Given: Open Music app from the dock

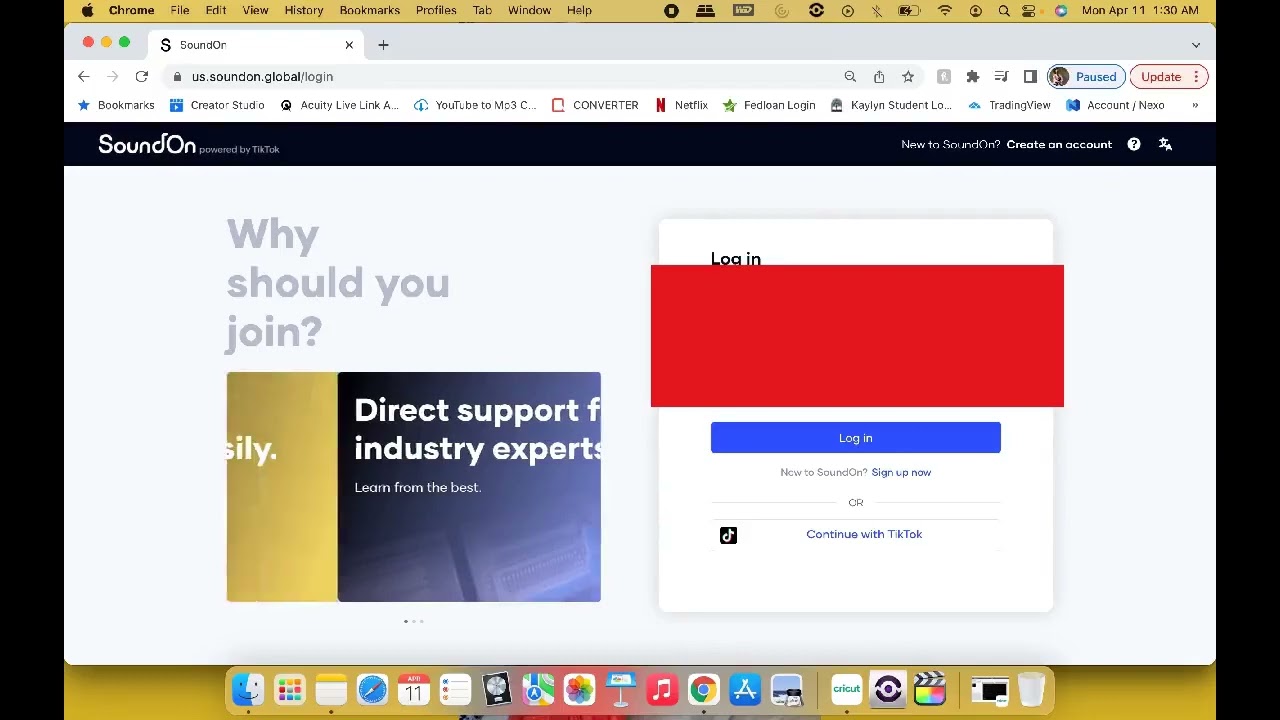Looking at the screenshot, I should point(662,690).
